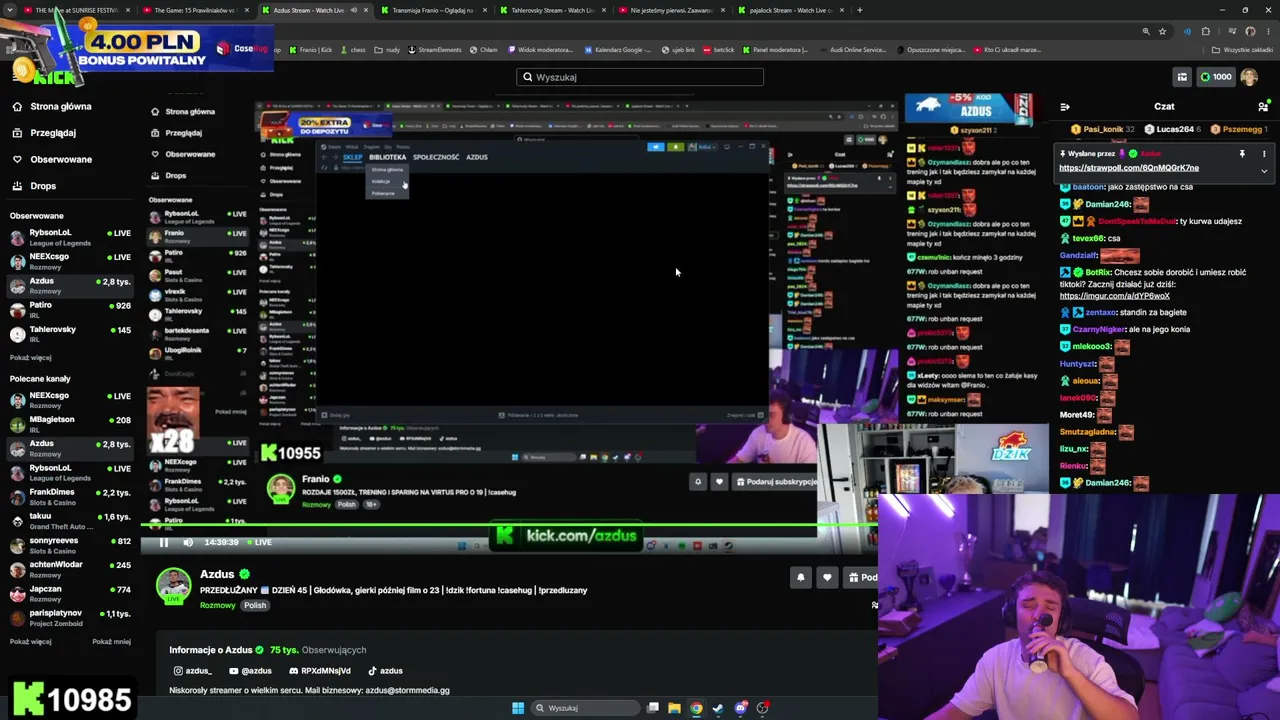Switch to The Game: 15 Prawilniaków tab
Screen dimensions: 1280x720
click(x=195, y=10)
